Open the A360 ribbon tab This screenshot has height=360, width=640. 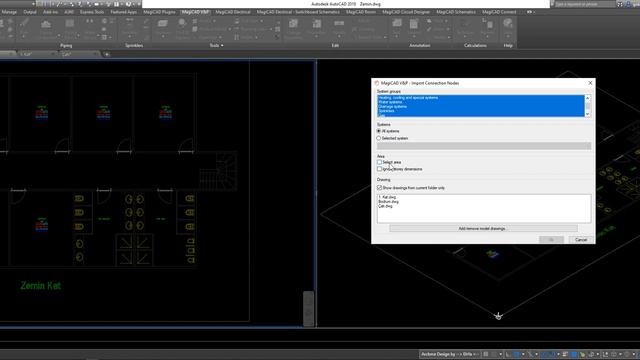tap(69, 12)
